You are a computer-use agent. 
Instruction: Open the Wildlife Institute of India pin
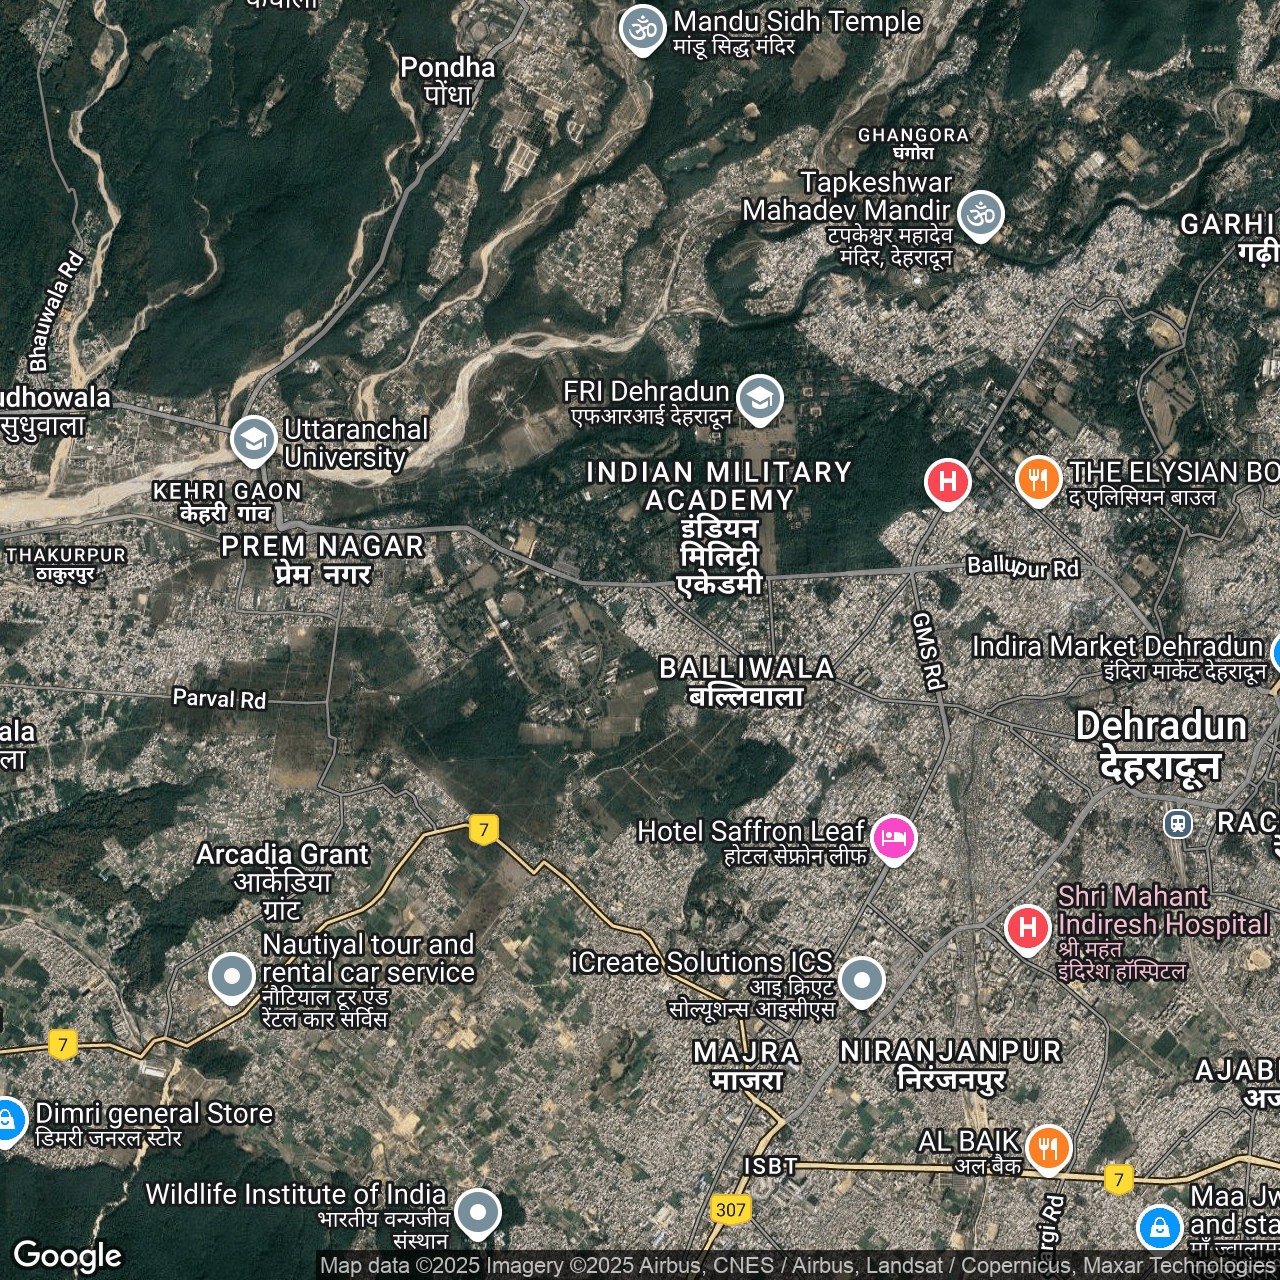click(x=478, y=1212)
